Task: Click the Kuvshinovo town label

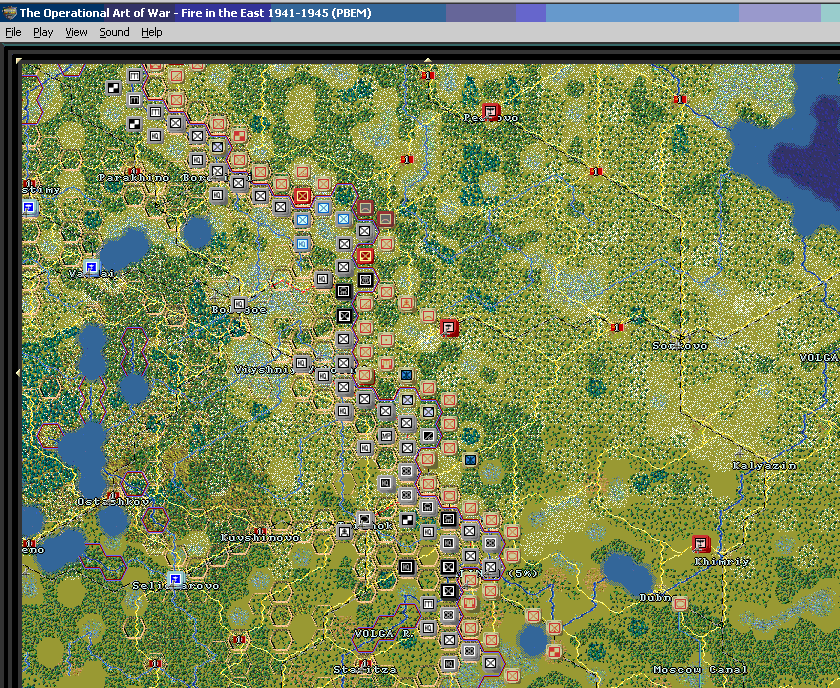Action: tap(260, 537)
